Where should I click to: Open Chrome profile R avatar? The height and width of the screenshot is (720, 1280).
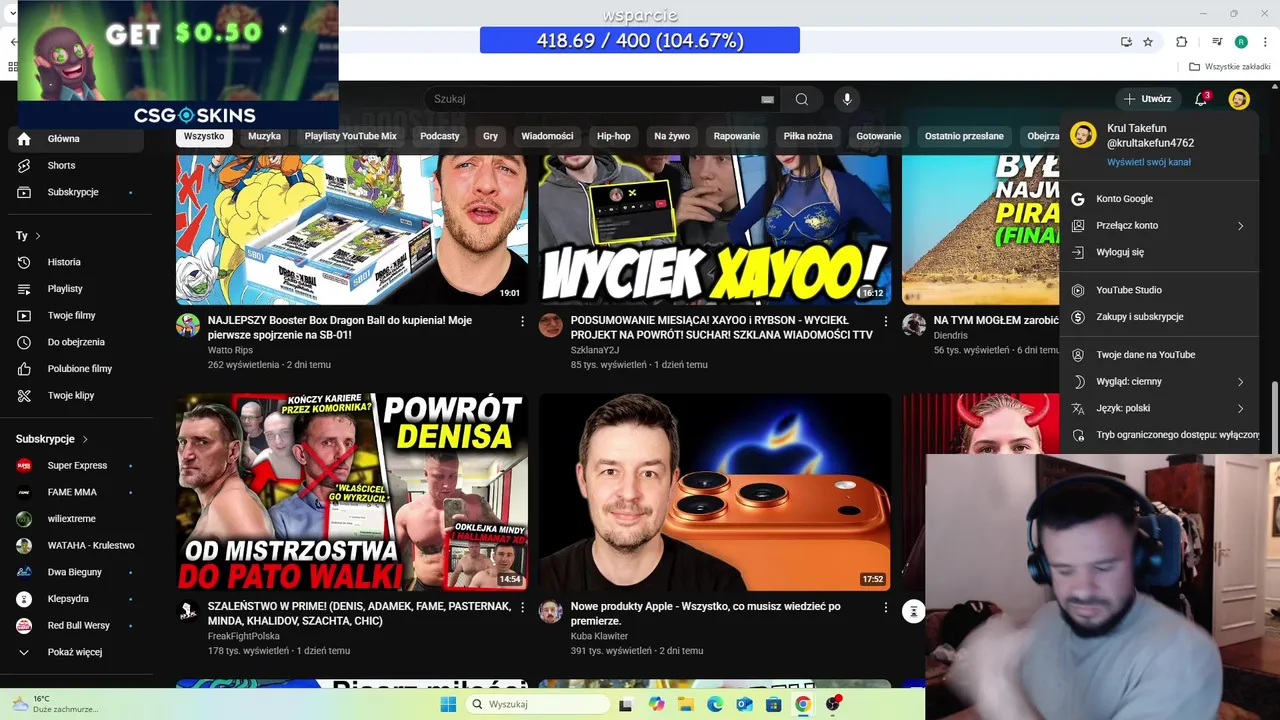click(x=1241, y=42)
